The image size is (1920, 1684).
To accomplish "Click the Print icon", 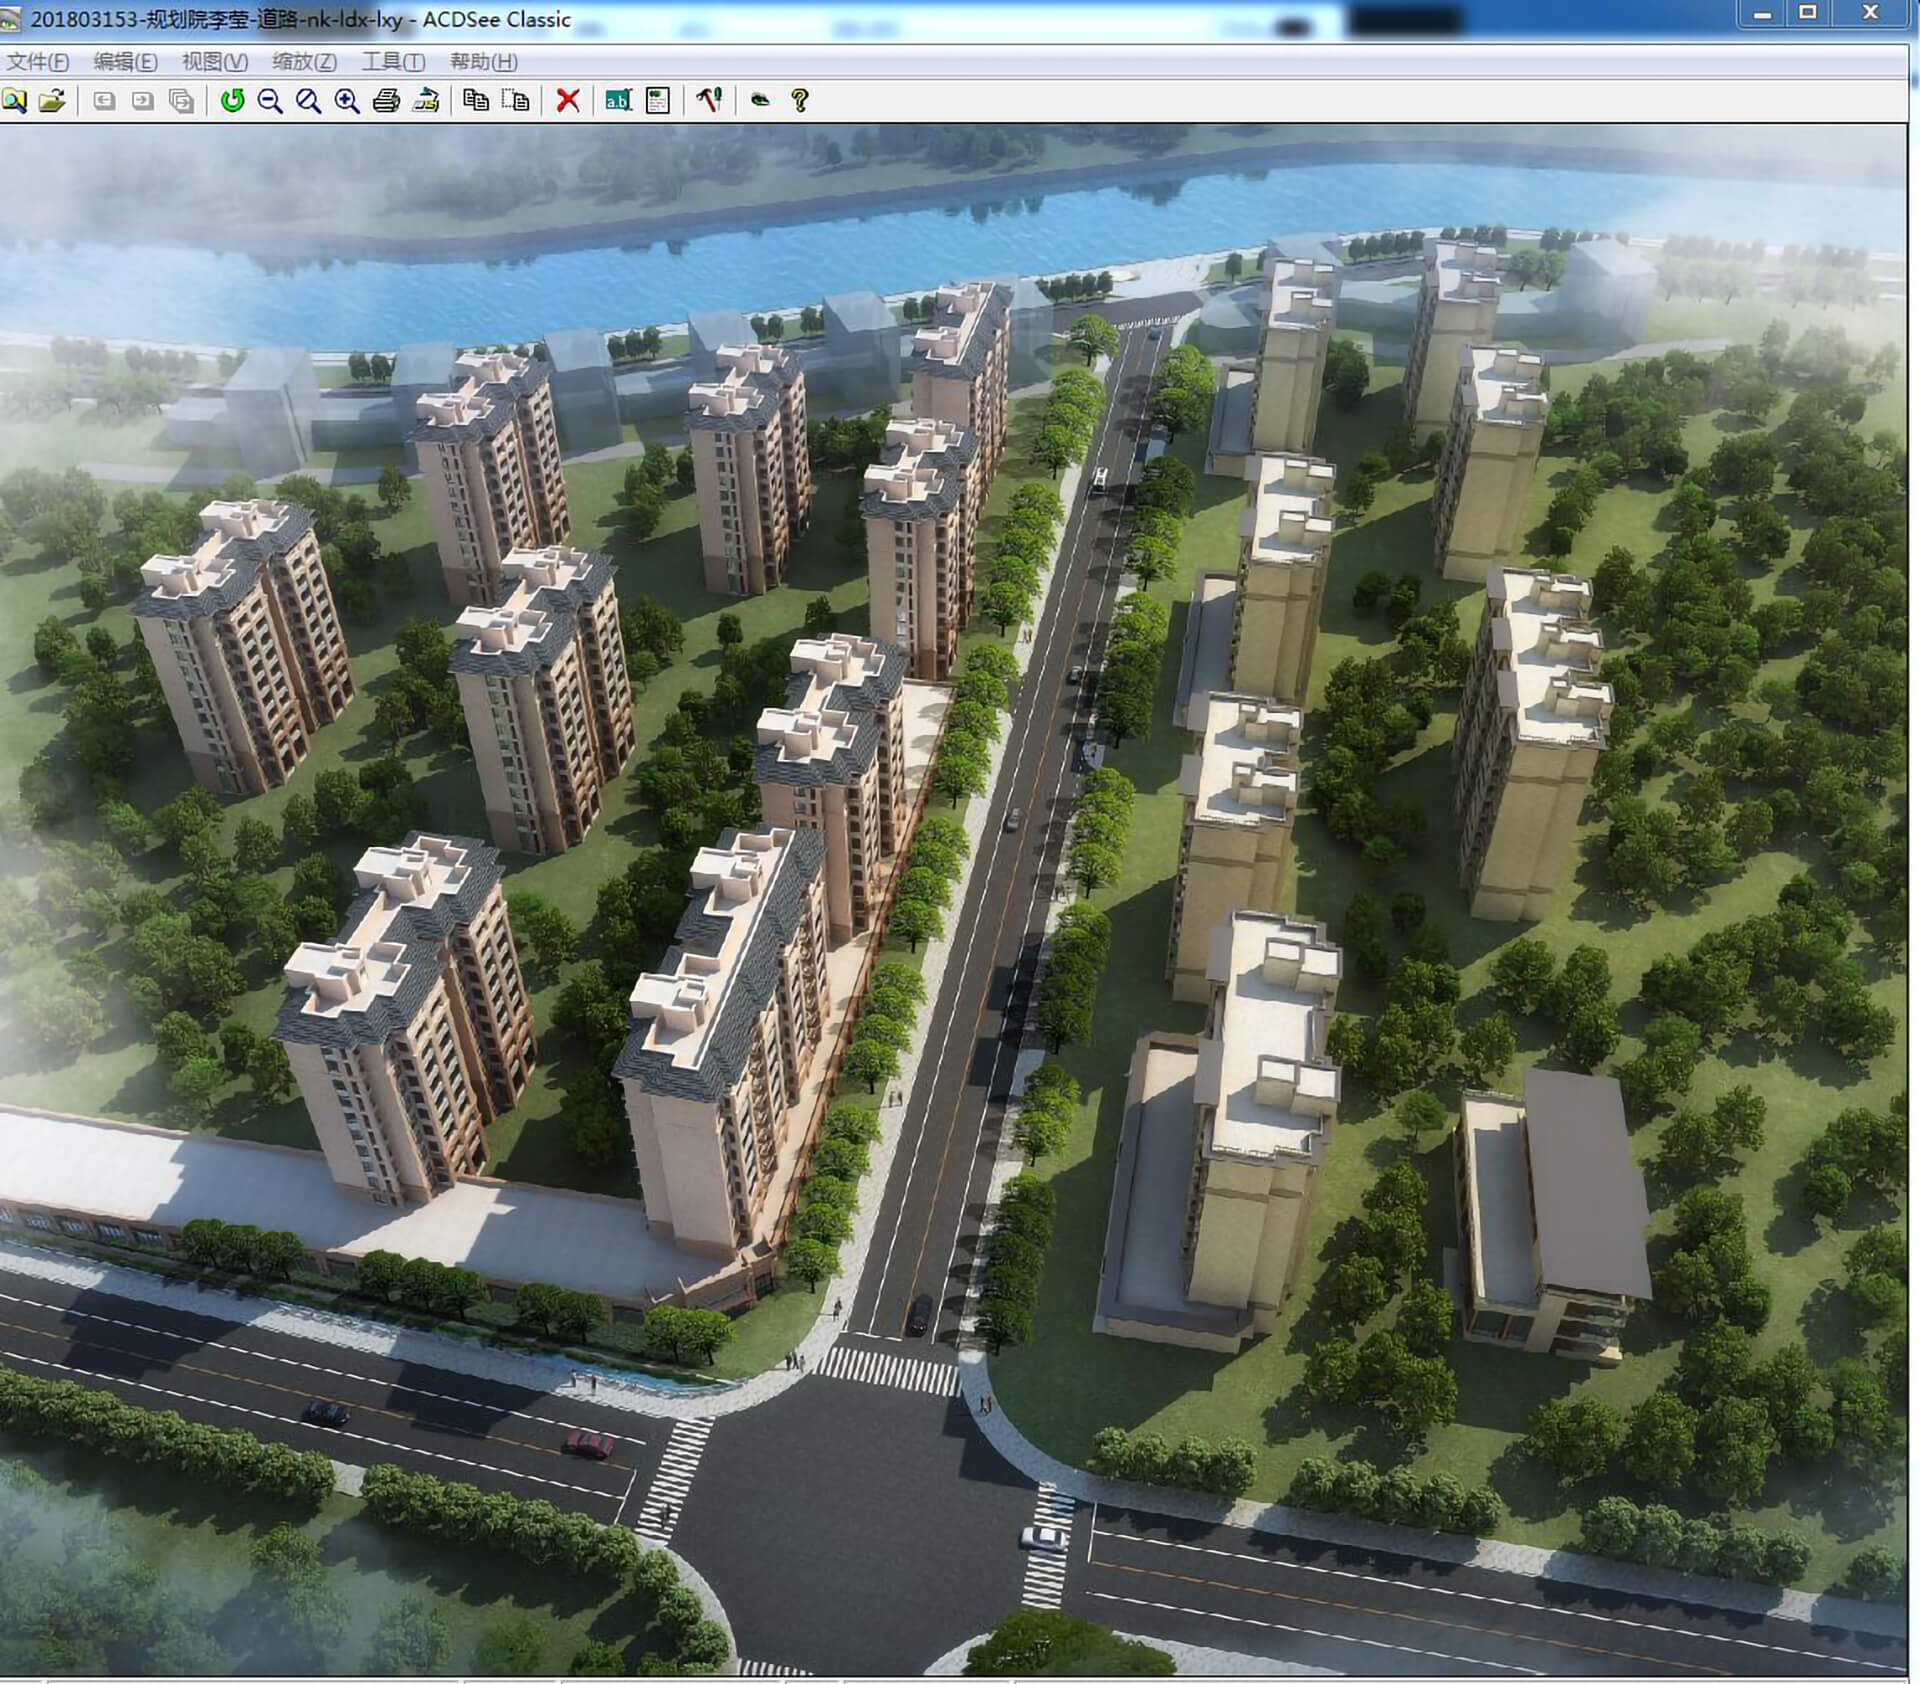I will [x=386, y=100].
